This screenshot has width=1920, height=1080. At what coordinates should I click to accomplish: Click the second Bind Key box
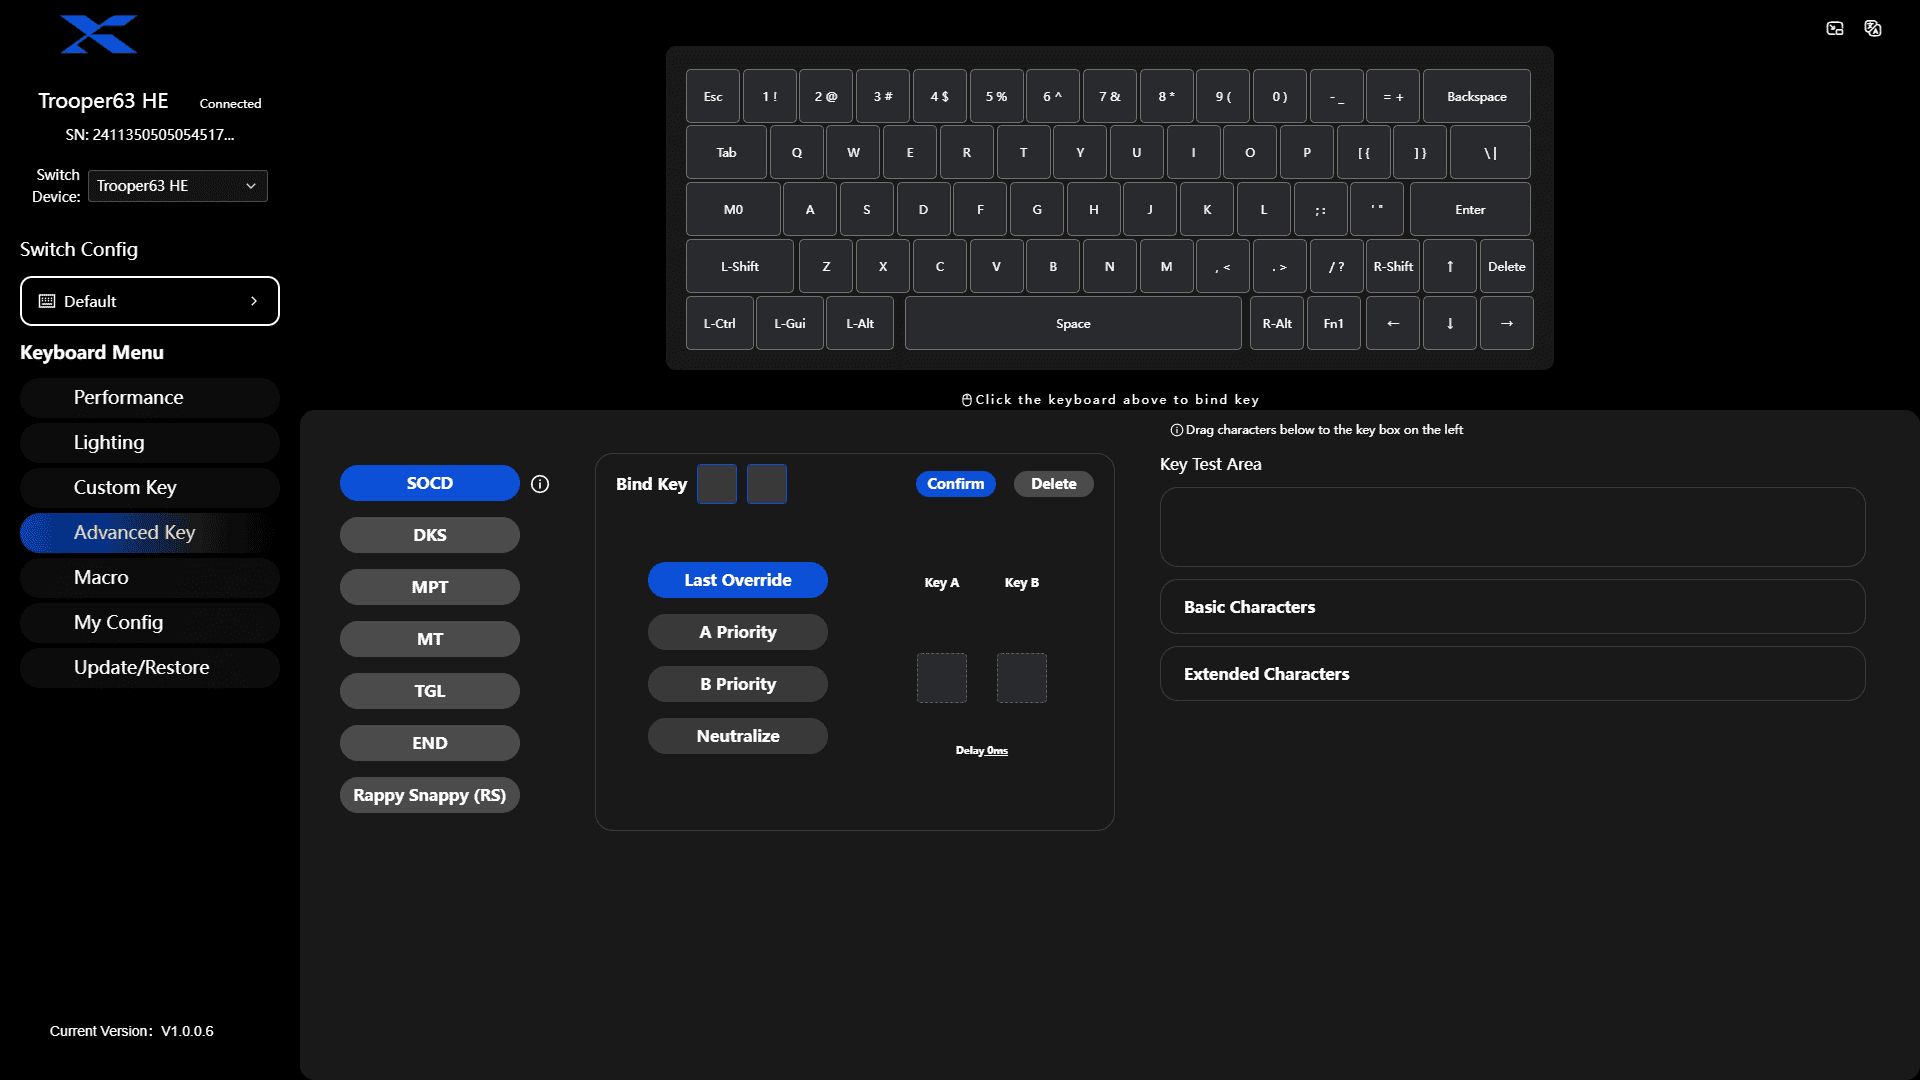click(x=767, y=484)
